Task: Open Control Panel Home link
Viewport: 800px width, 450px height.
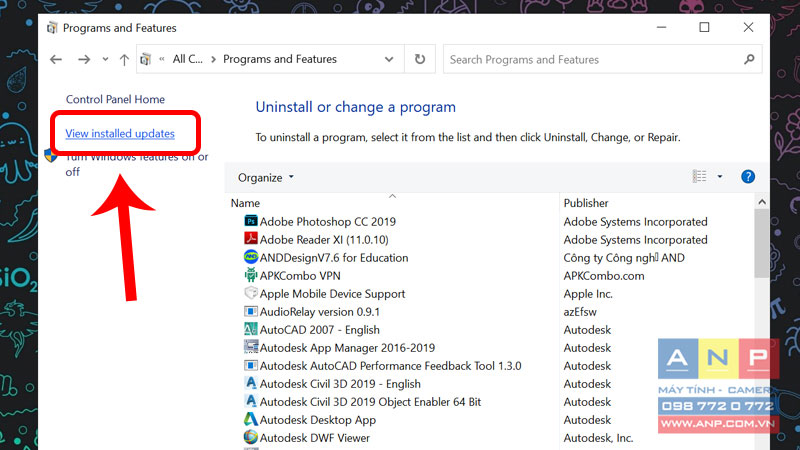Action: pyautogui.click(x=115, y=99)
